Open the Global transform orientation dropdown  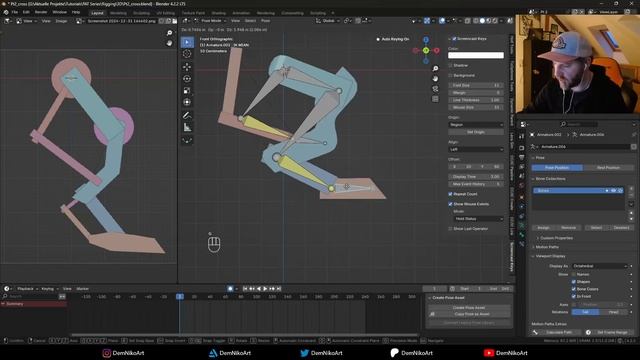point(328,20)
